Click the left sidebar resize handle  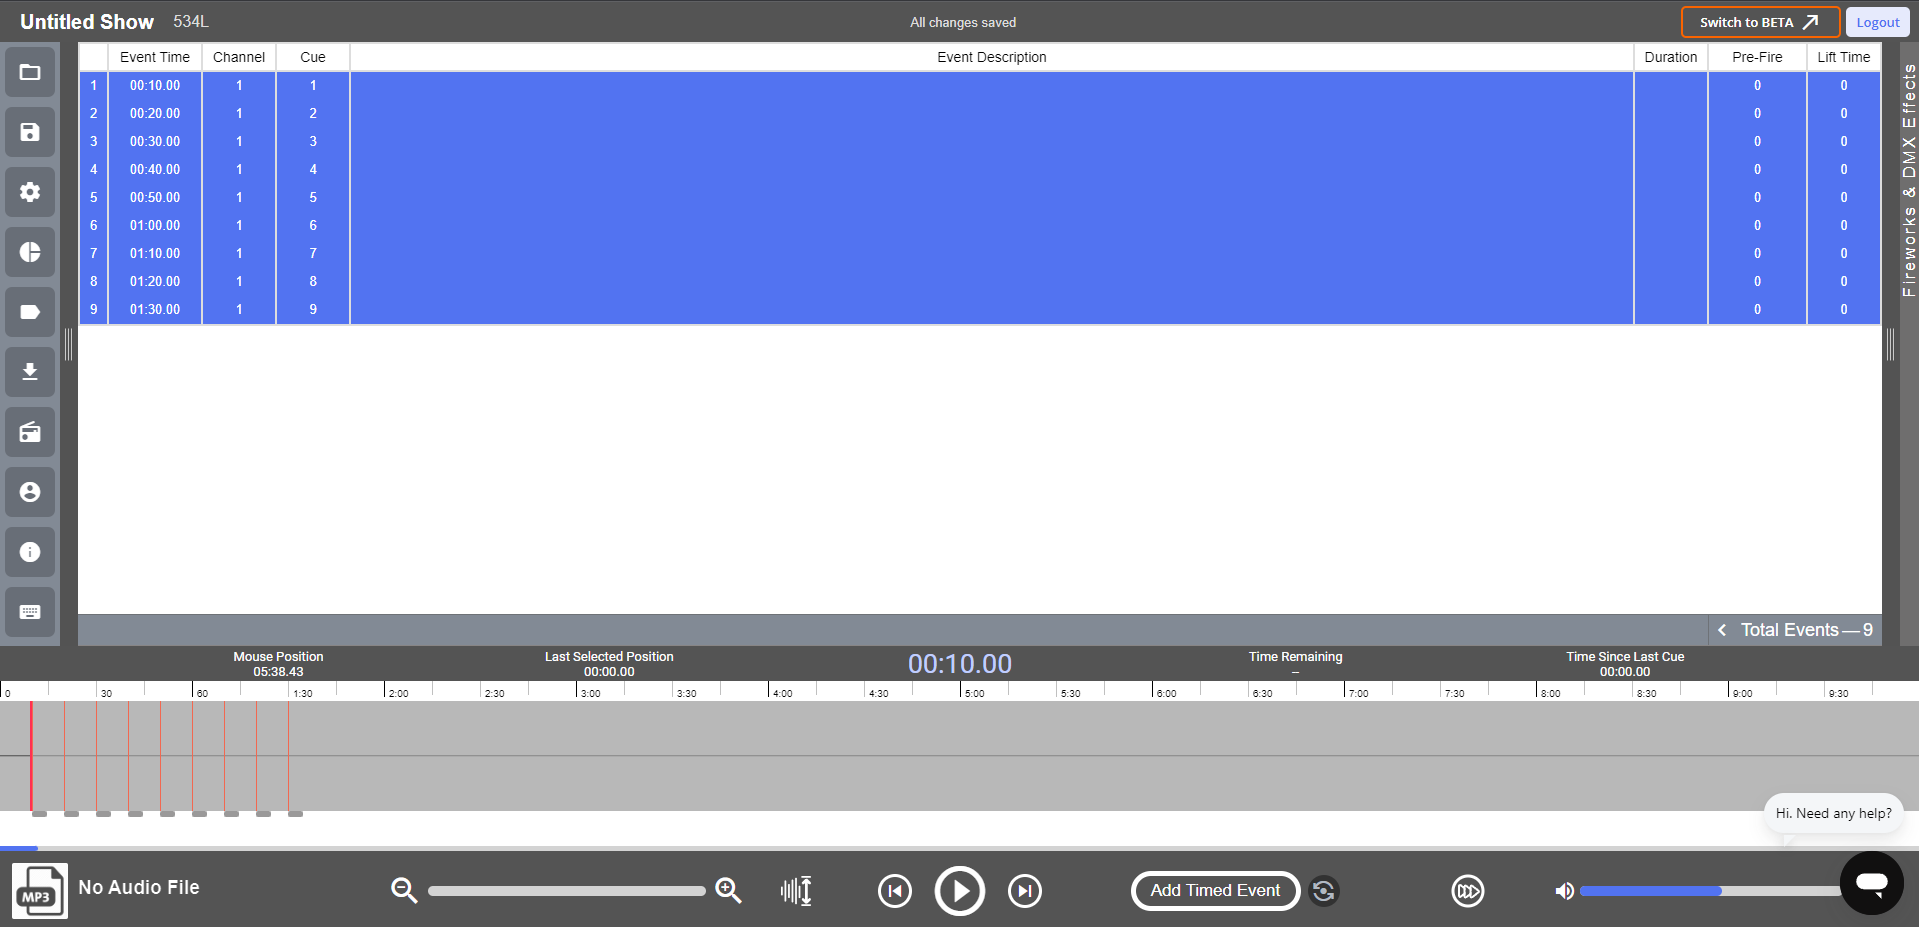pos(68,345)
